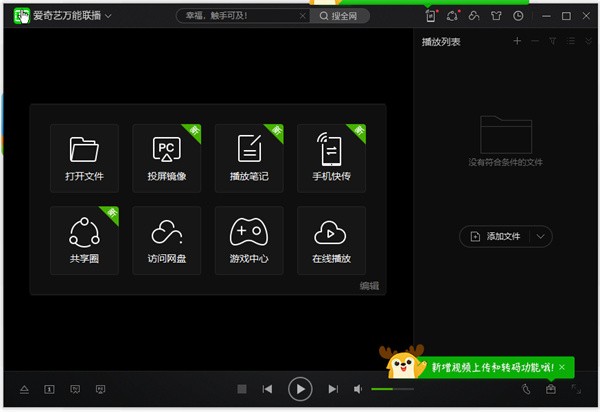The height and width of the screenshot is (412, 600).
Task: Click the 搜全网 search button
Action: 341,16
